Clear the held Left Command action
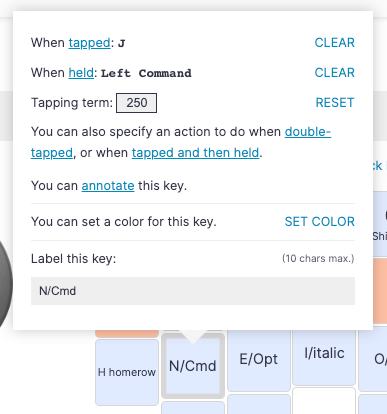The width and height of the screenshot is (387, 414). 334,73
